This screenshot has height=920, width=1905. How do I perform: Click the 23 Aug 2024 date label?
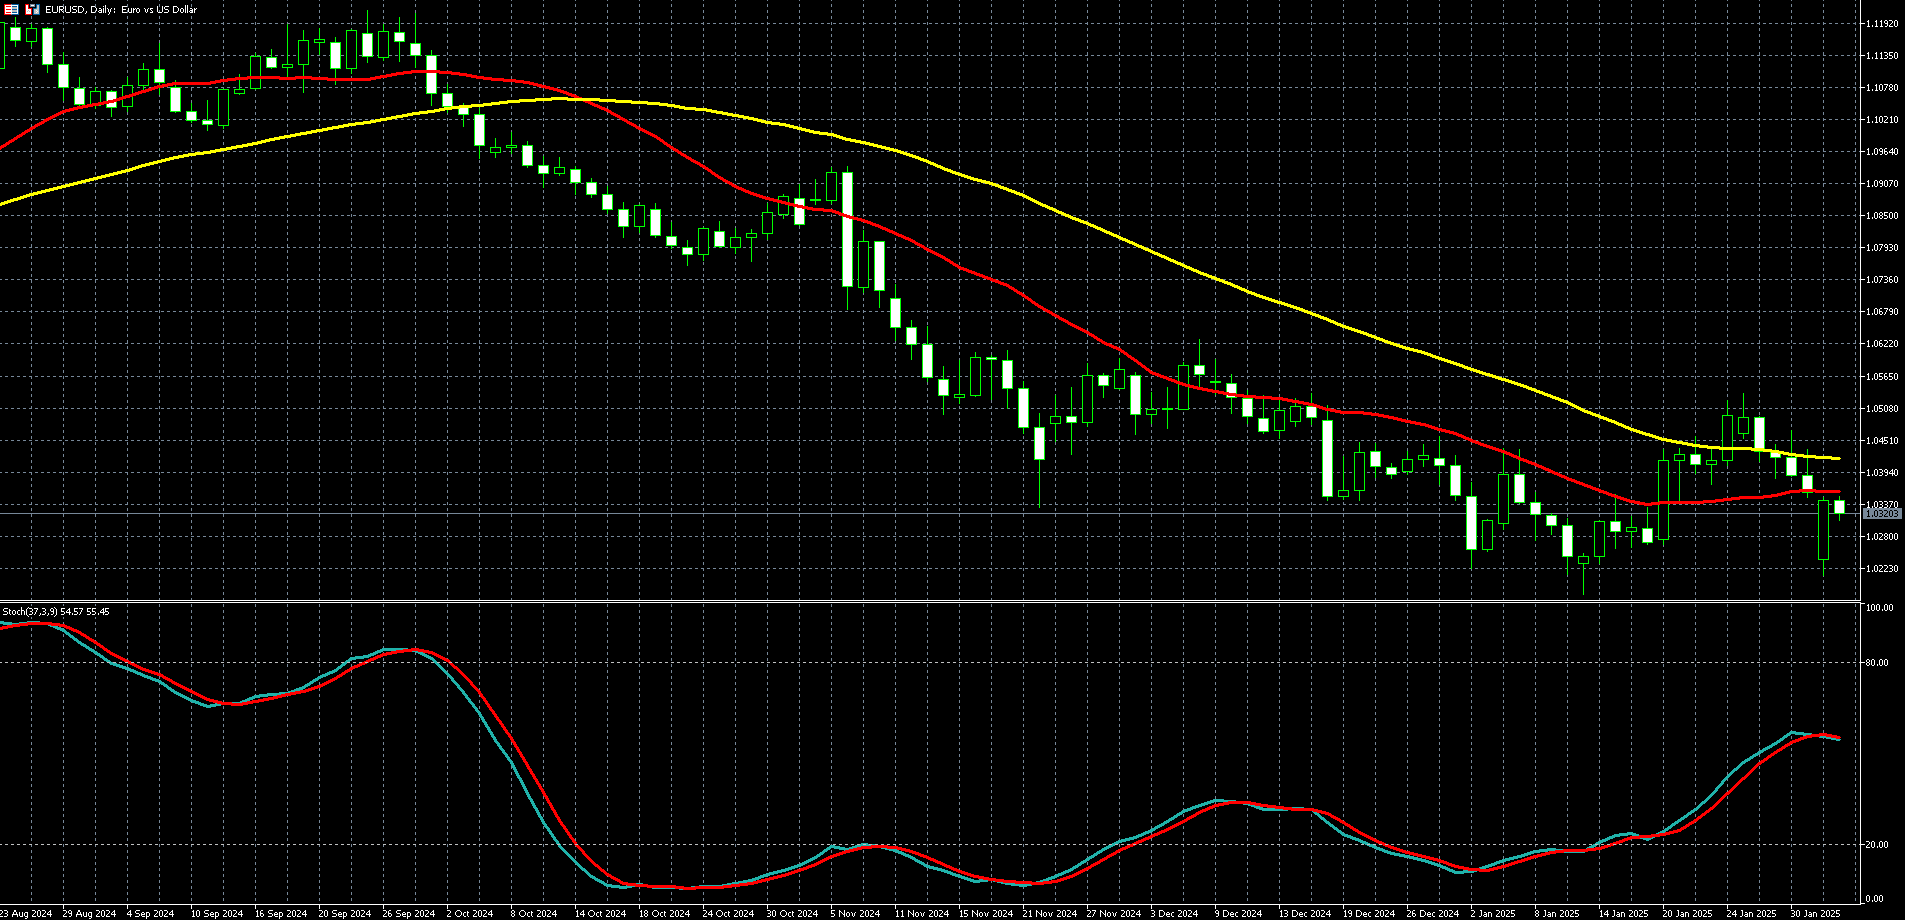click(26, 913)
